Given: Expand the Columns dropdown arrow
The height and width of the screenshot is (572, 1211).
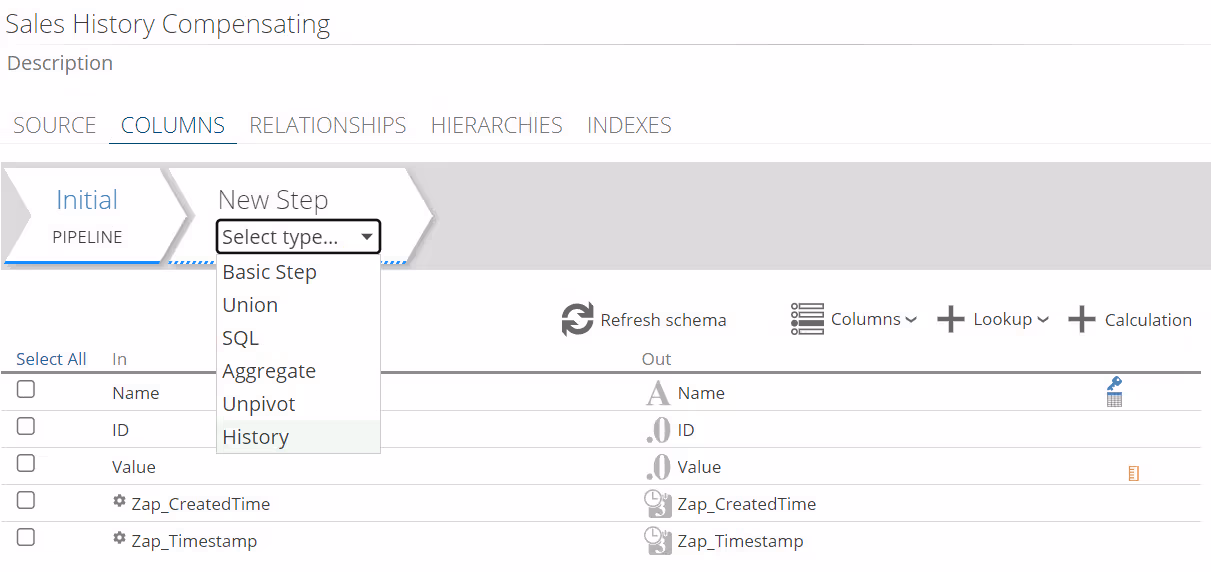Looking at the screenshot, I should 911,320.
